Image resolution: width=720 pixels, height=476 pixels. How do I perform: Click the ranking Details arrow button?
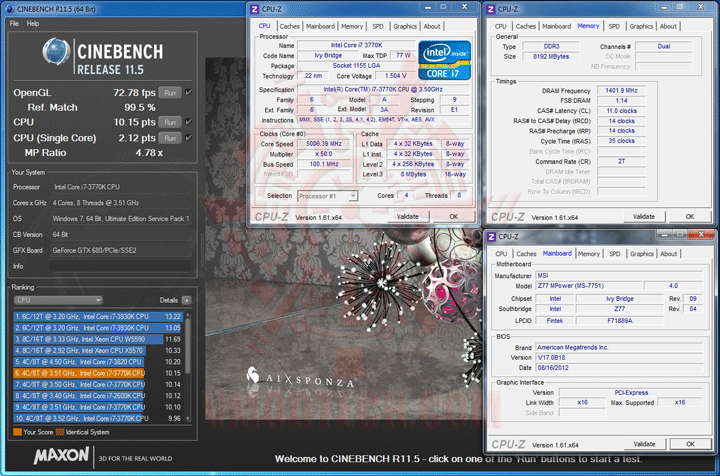[x=186, y=300]
